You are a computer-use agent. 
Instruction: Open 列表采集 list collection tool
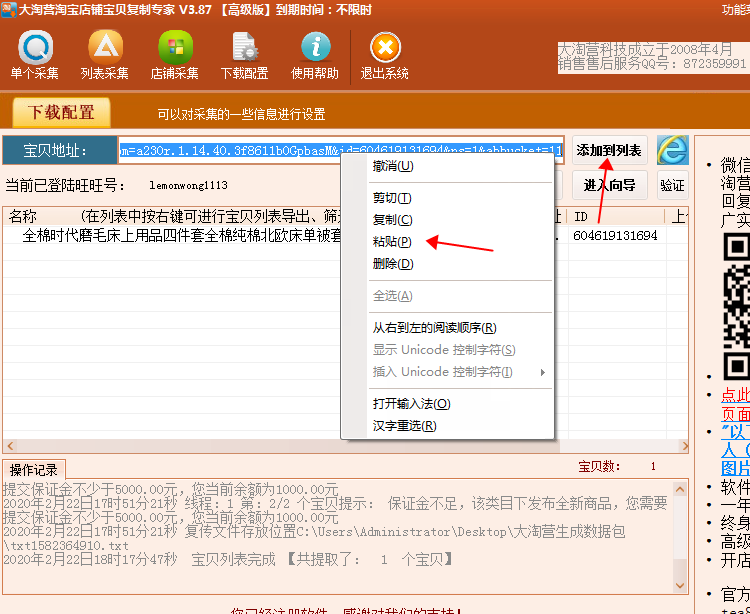click(x=105, y=55)
